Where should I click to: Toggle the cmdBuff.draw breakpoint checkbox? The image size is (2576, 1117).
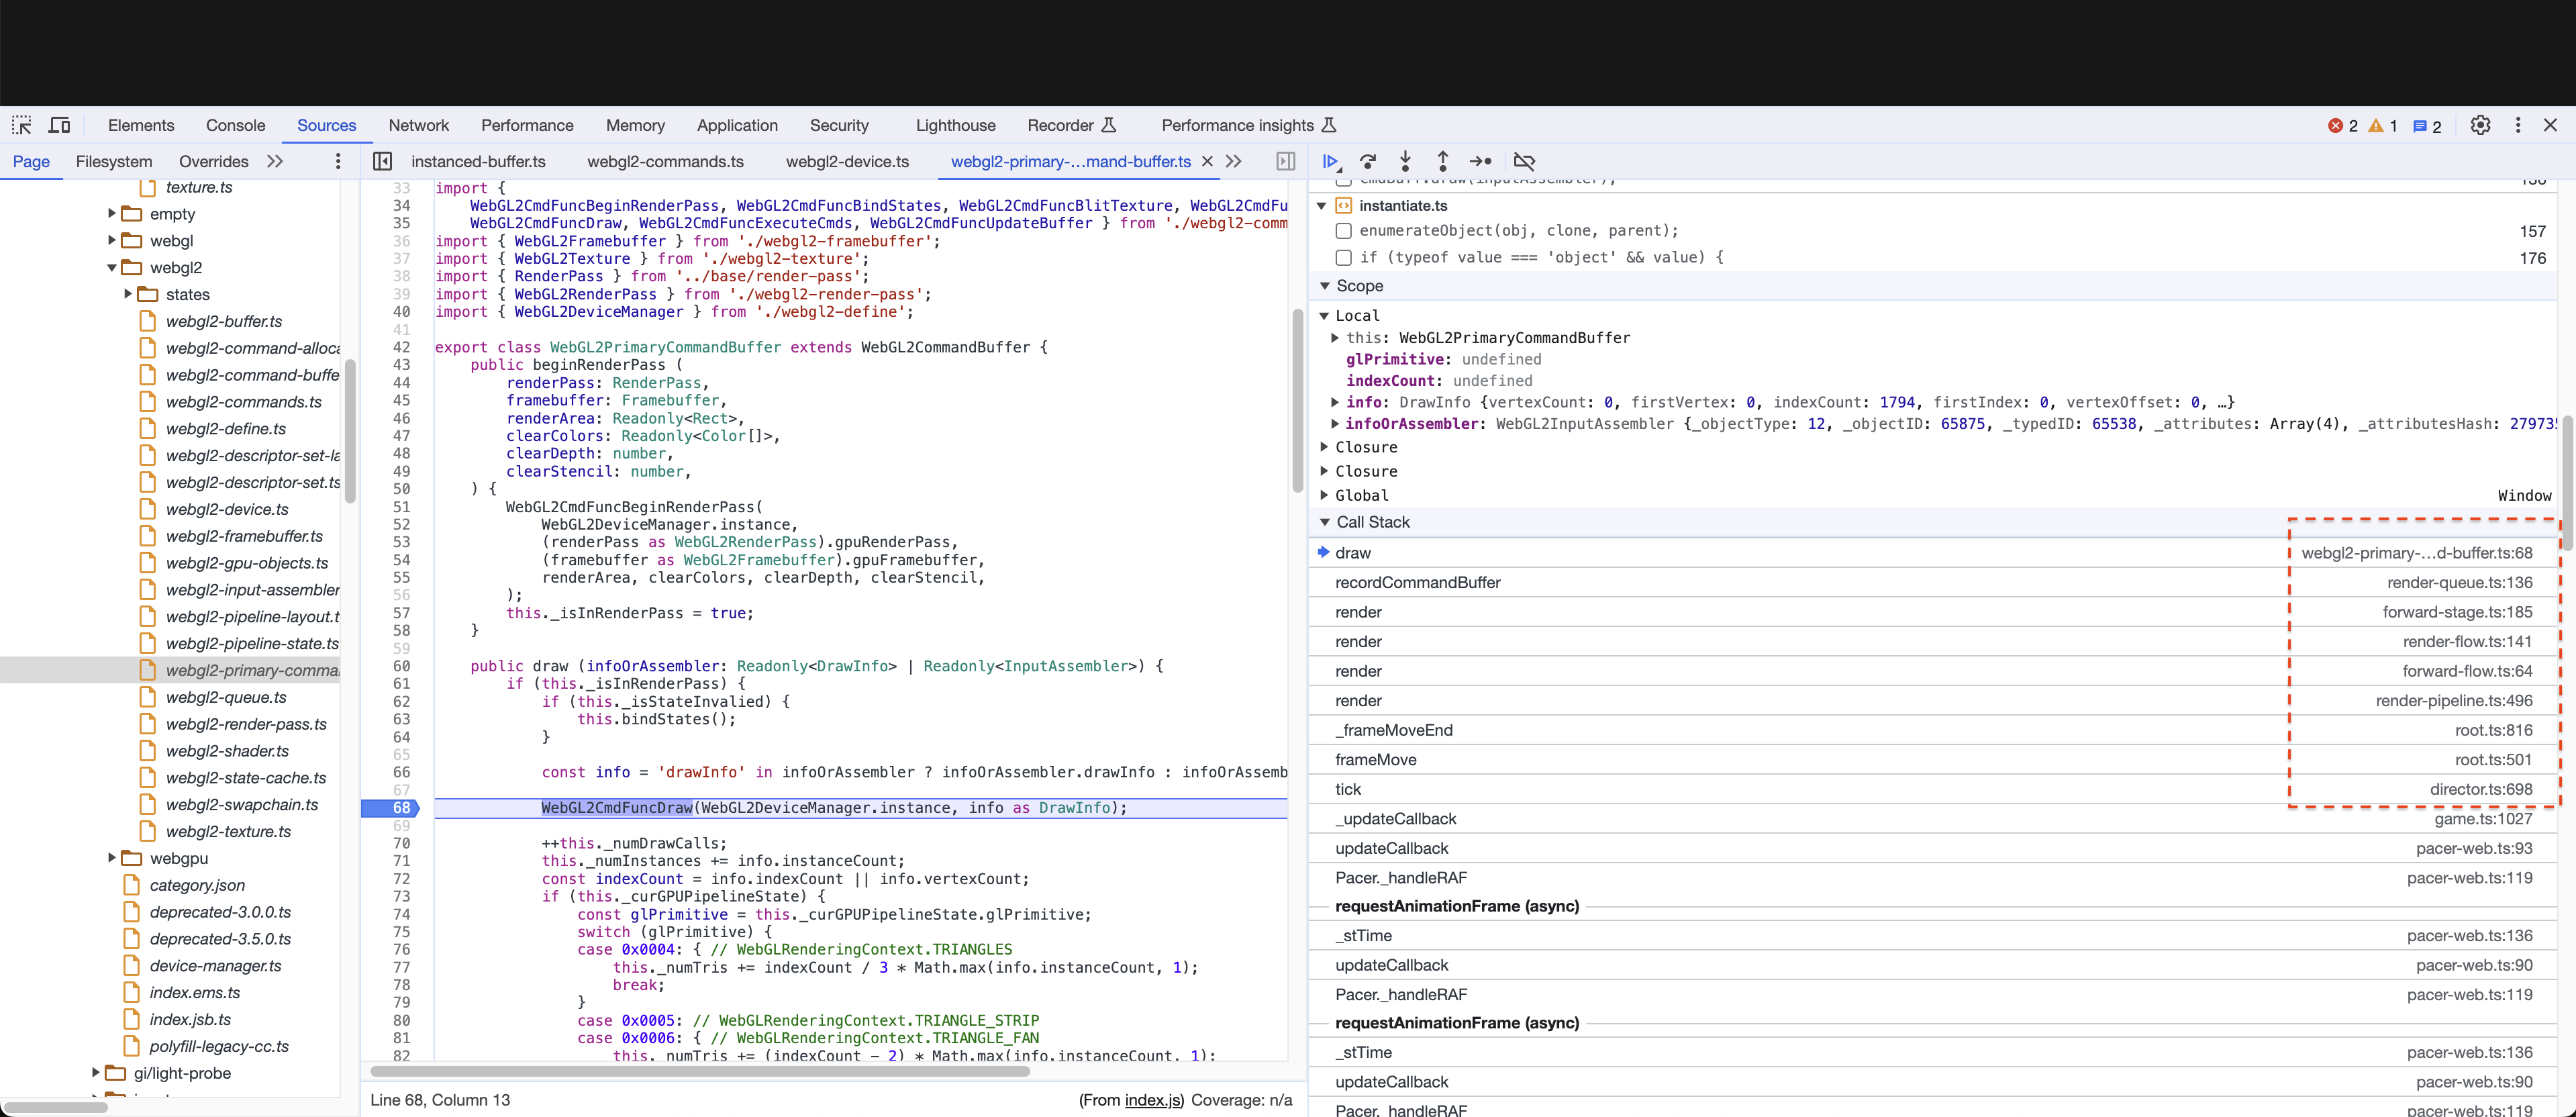click(x=1343, y=180)
